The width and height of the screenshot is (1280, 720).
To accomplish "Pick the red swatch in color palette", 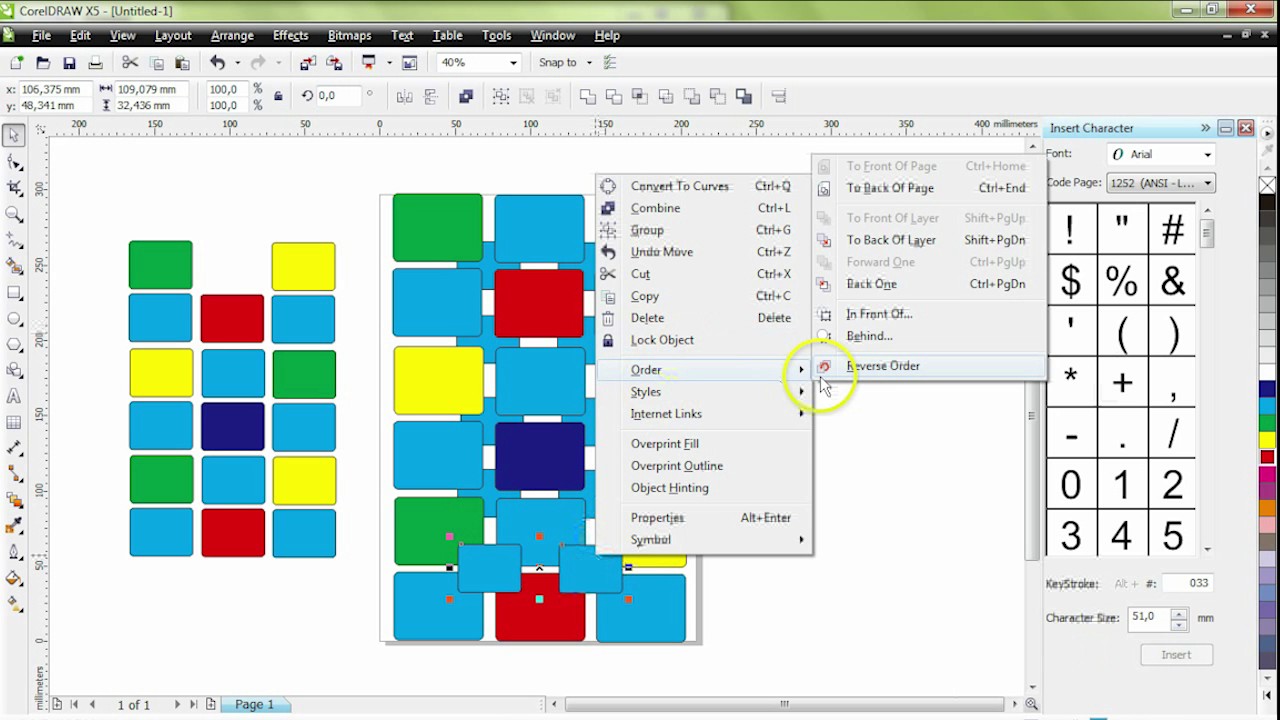I will pos(1267,457).
